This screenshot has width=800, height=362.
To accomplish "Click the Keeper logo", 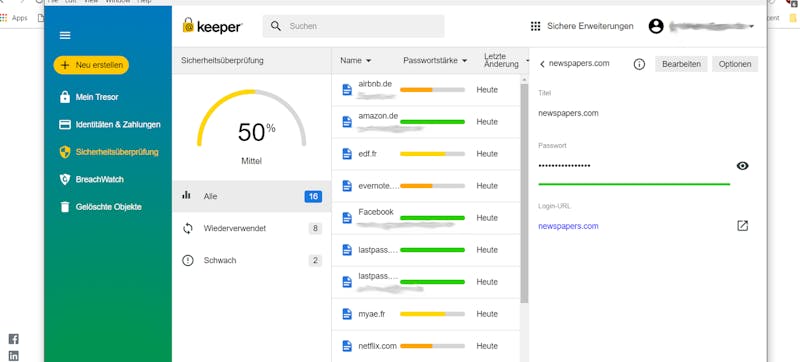I will tap(212, 26).
